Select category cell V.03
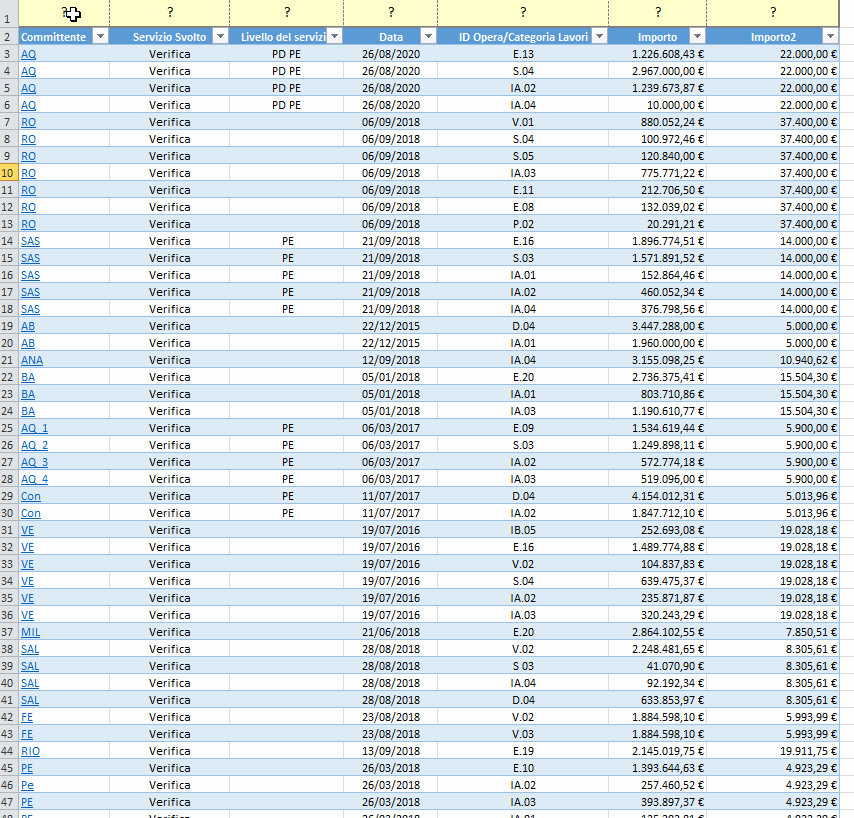Screen dimensions: 854x818 [x=523, y=734]
